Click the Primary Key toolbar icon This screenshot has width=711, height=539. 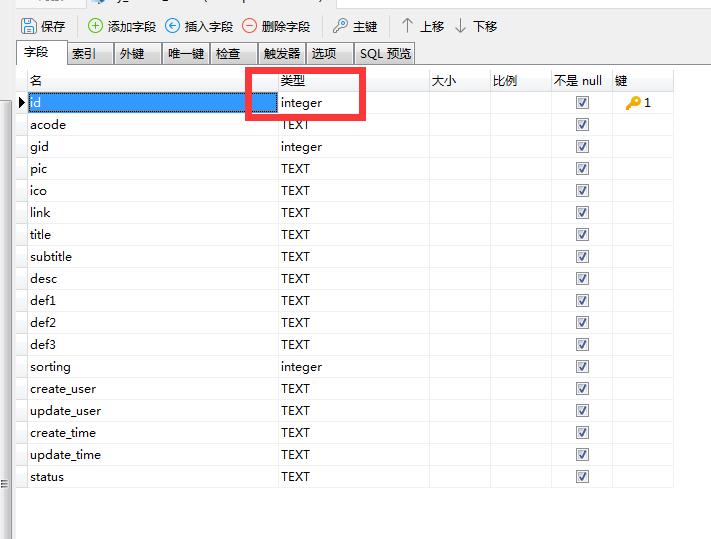click(x=341, y=26)
